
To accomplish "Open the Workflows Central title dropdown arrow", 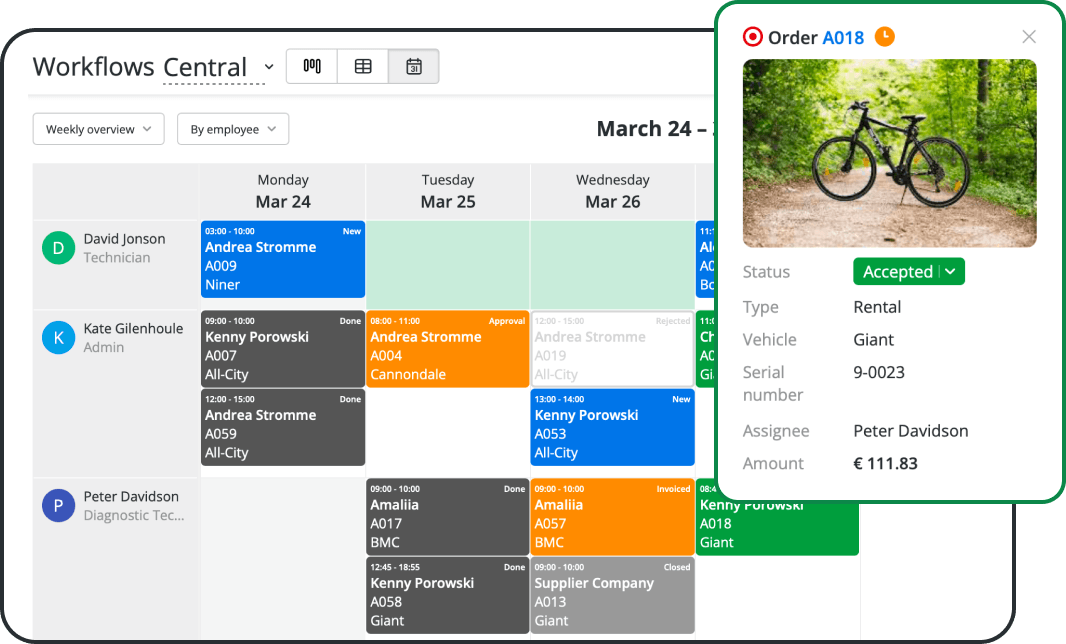I will [269, 67].
